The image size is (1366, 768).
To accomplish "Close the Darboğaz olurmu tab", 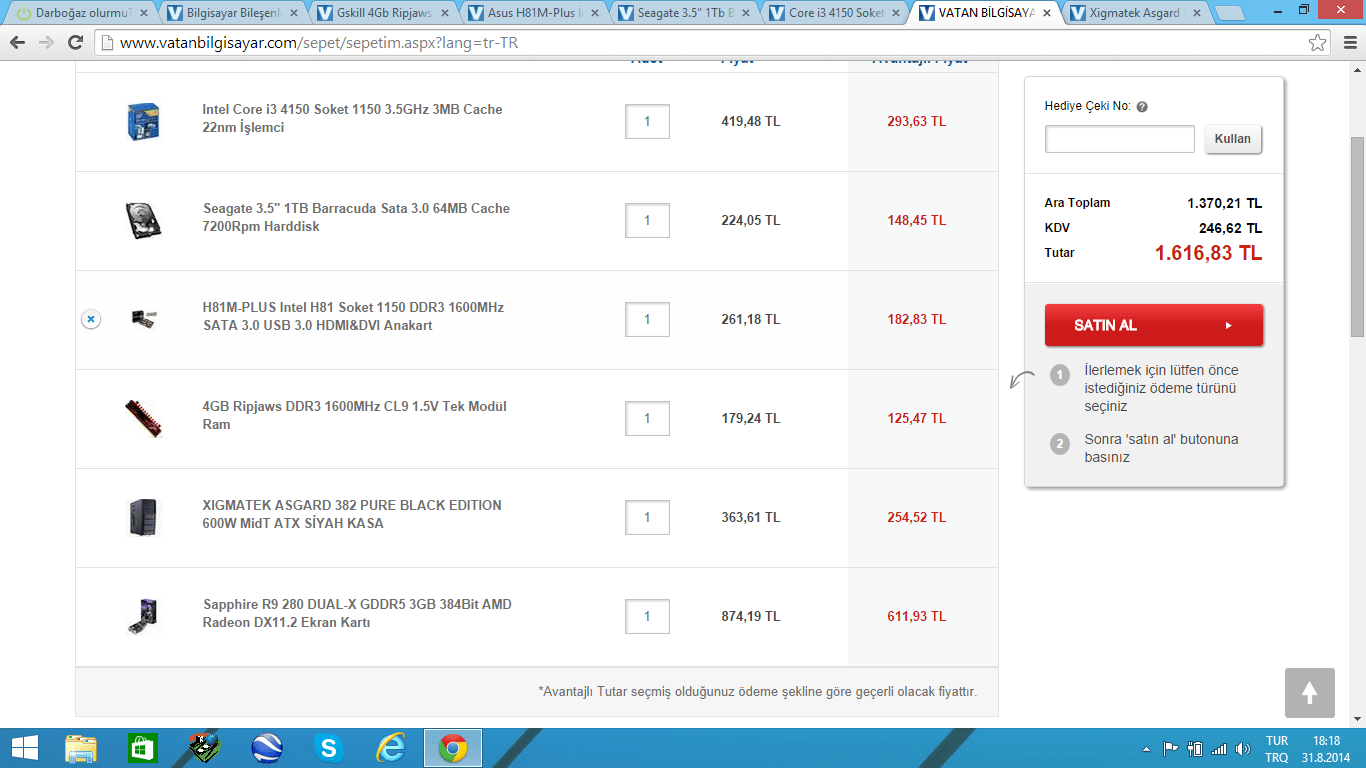I will coord(143,13).
